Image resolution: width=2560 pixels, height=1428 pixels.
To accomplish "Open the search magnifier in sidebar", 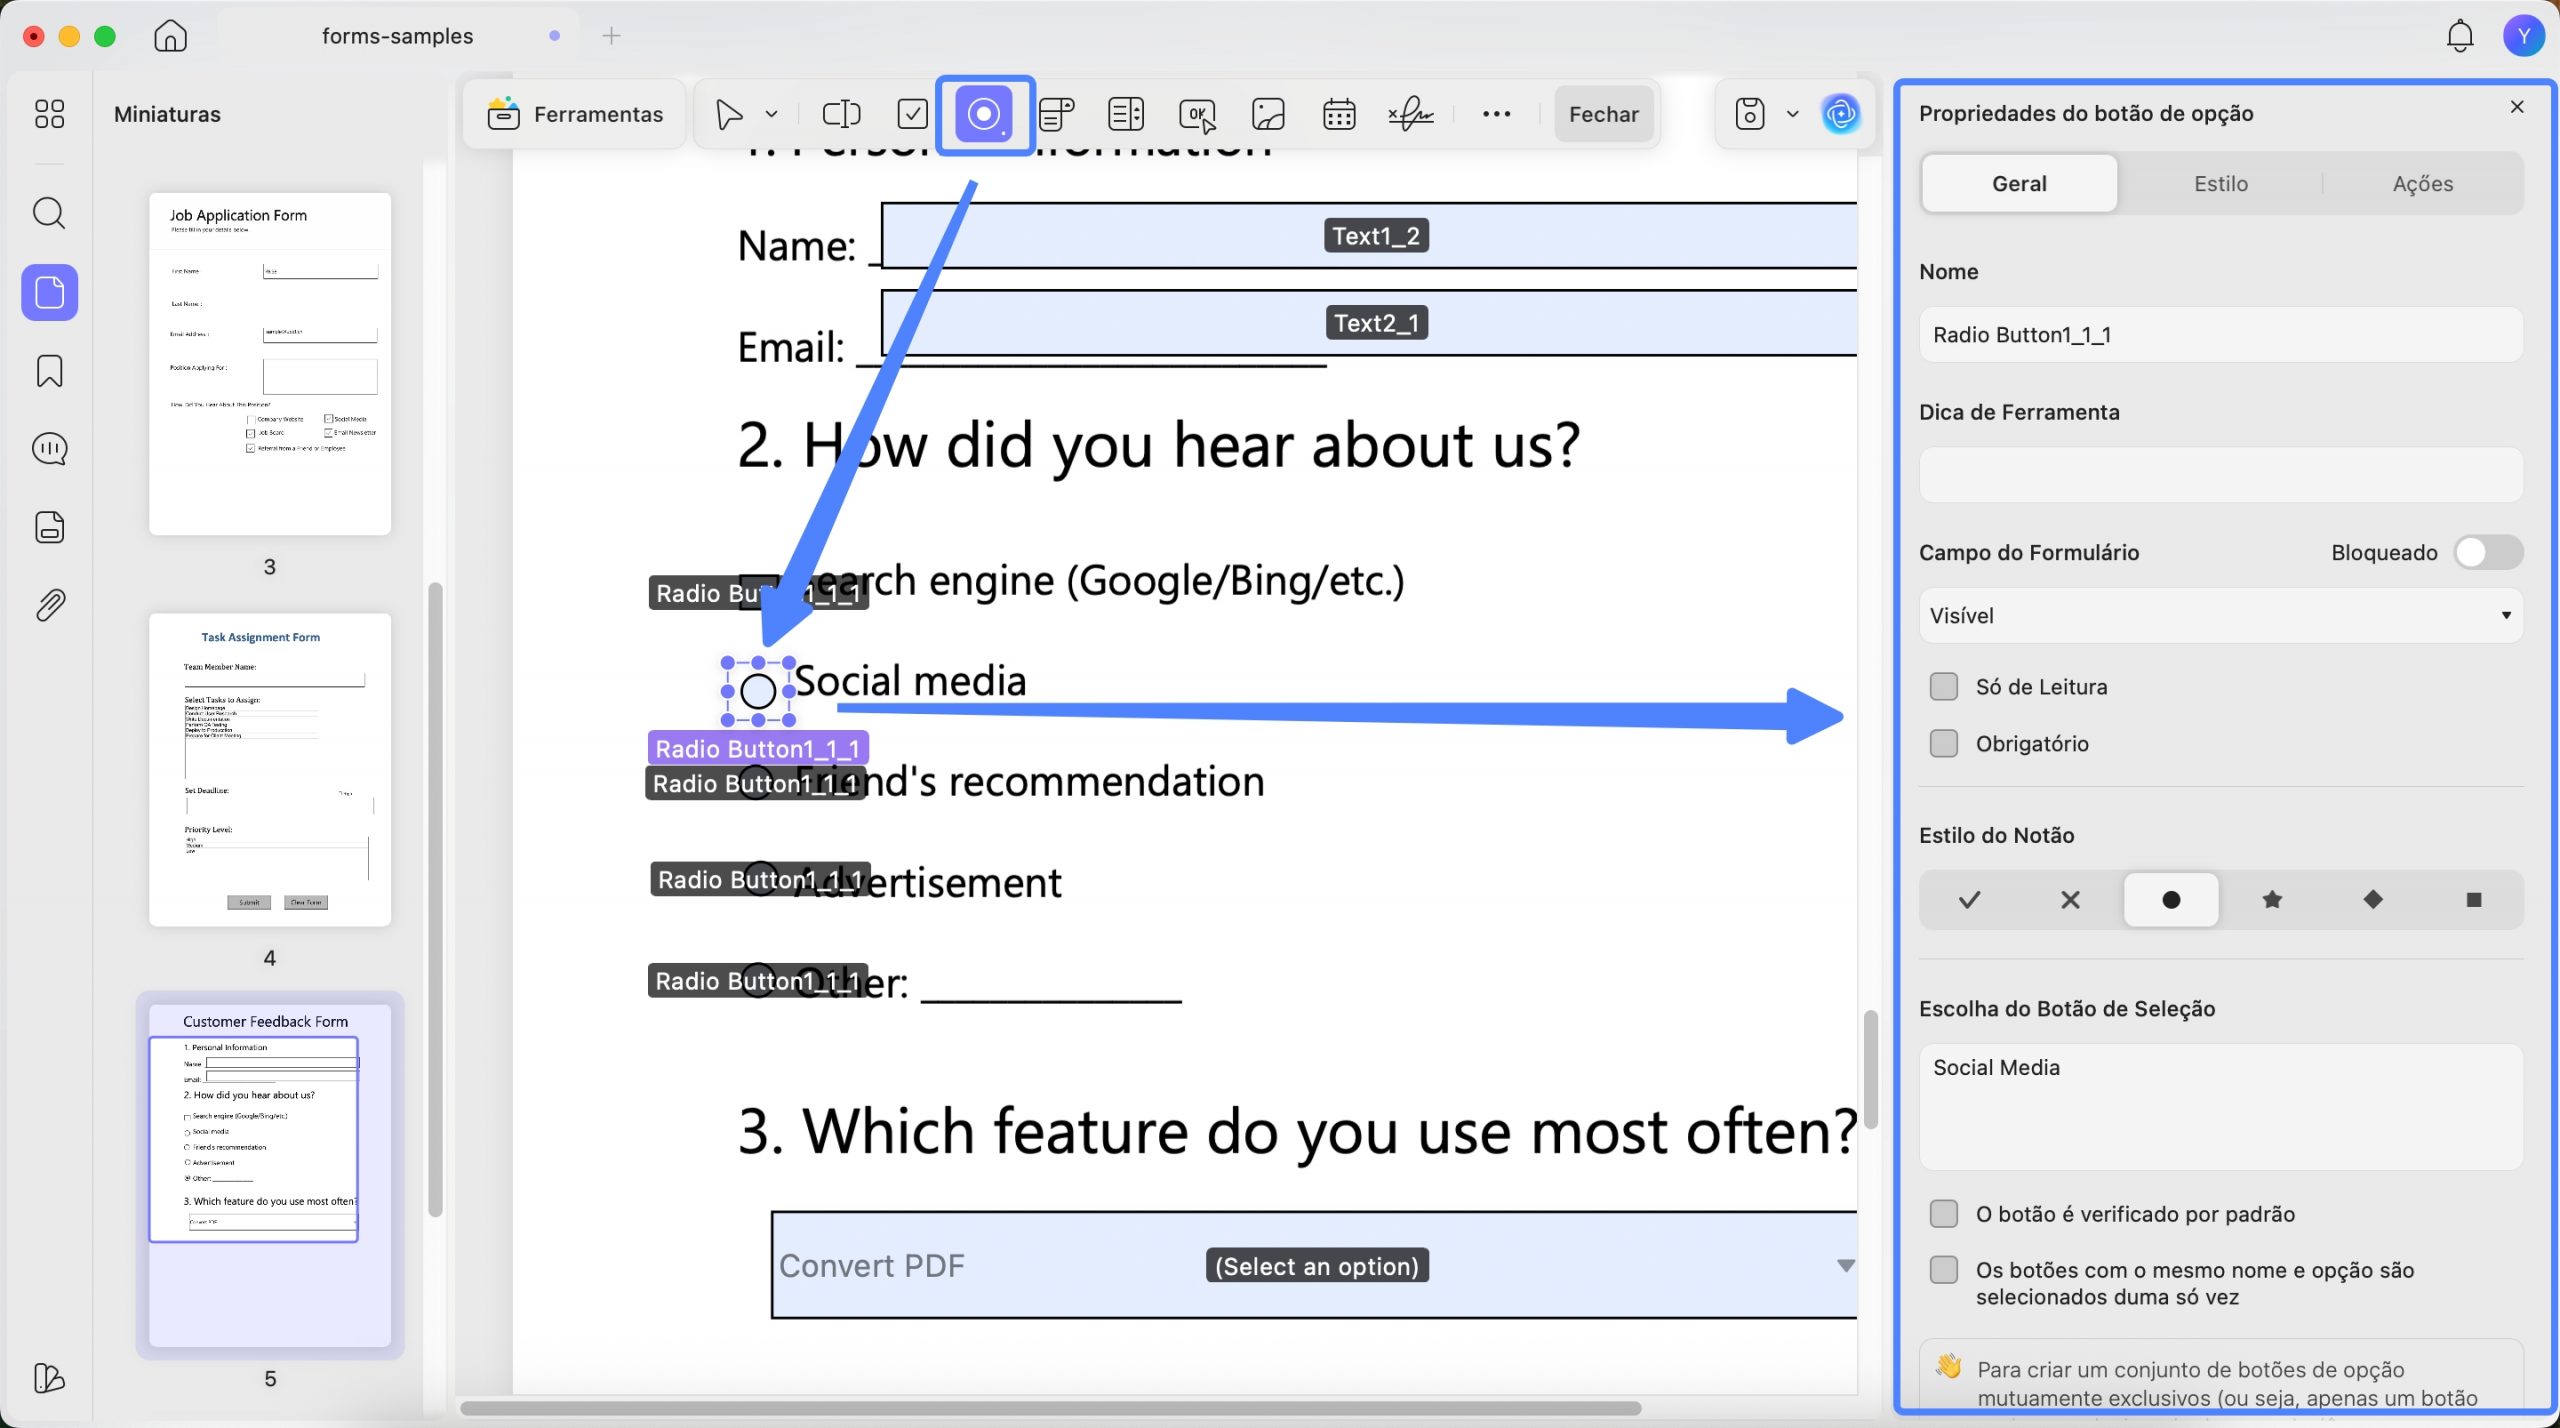I will pos(49,213).
